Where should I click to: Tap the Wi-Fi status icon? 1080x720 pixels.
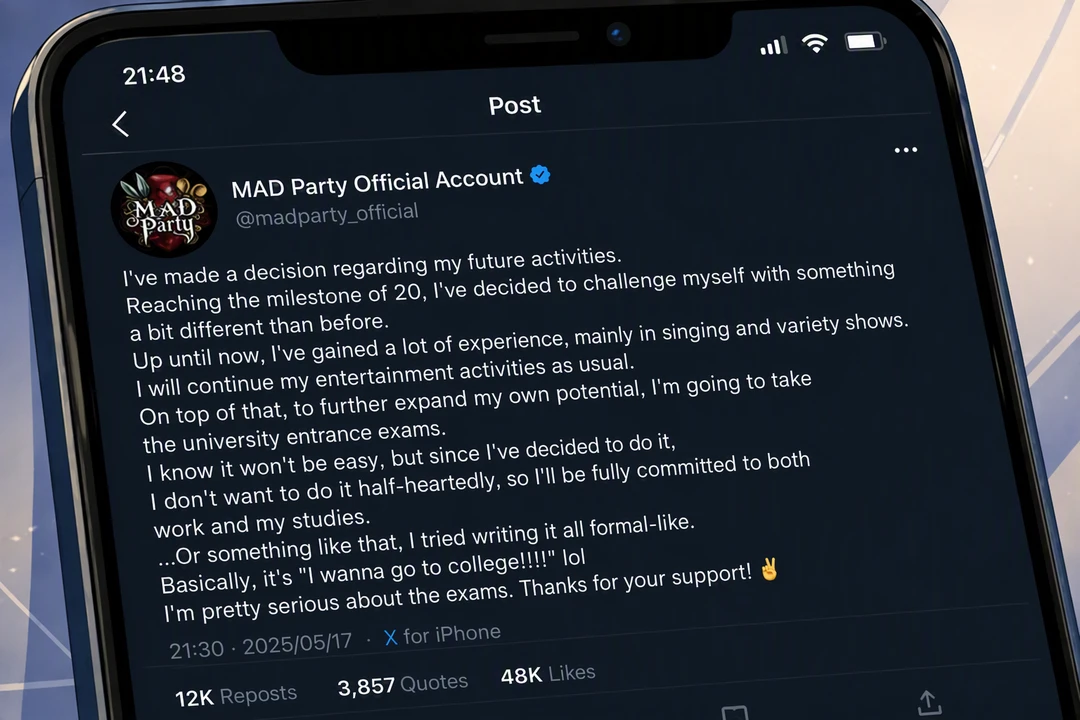click(x=815, y=44)
